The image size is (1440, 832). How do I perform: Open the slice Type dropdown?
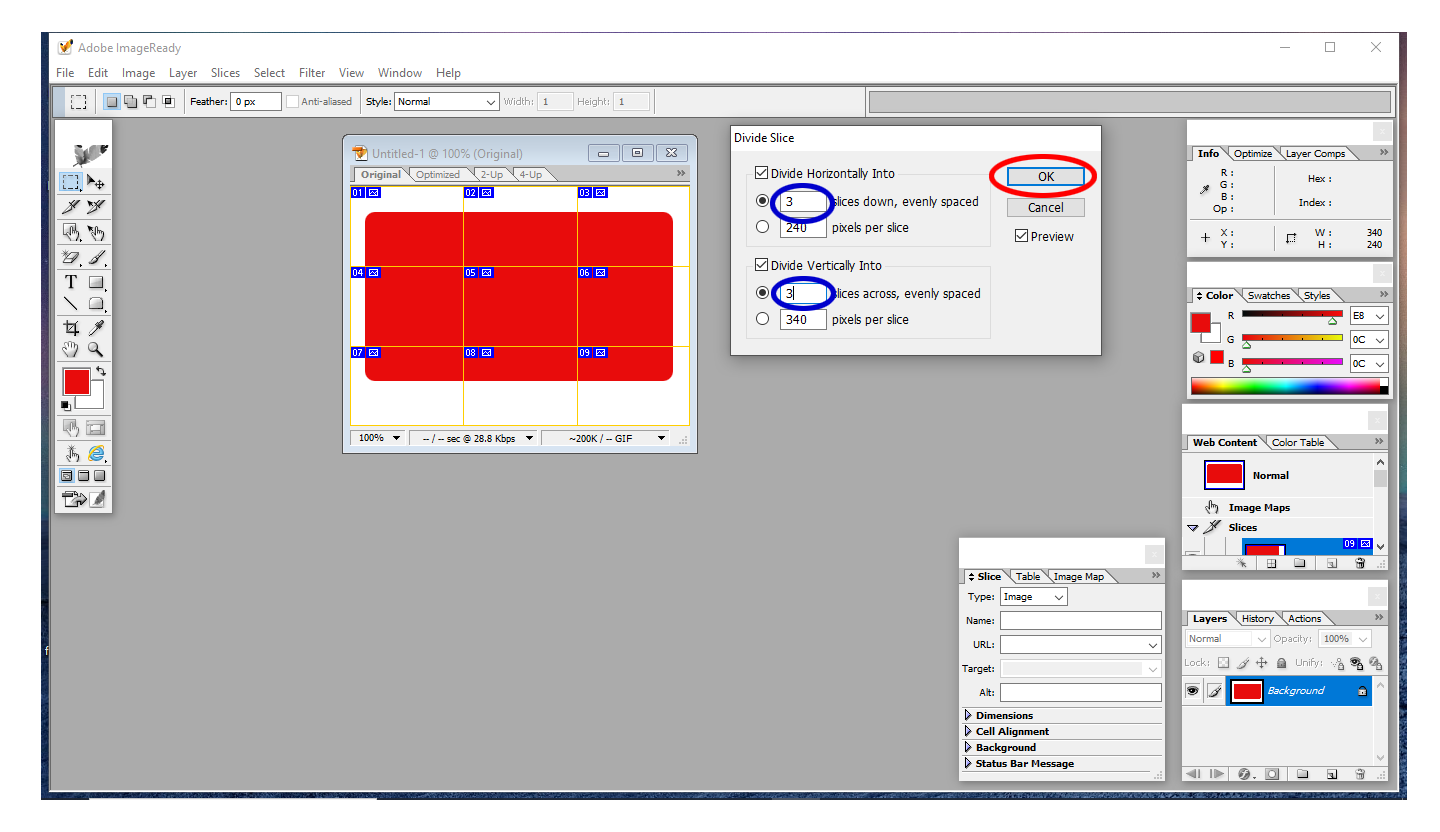[1033, 597]
